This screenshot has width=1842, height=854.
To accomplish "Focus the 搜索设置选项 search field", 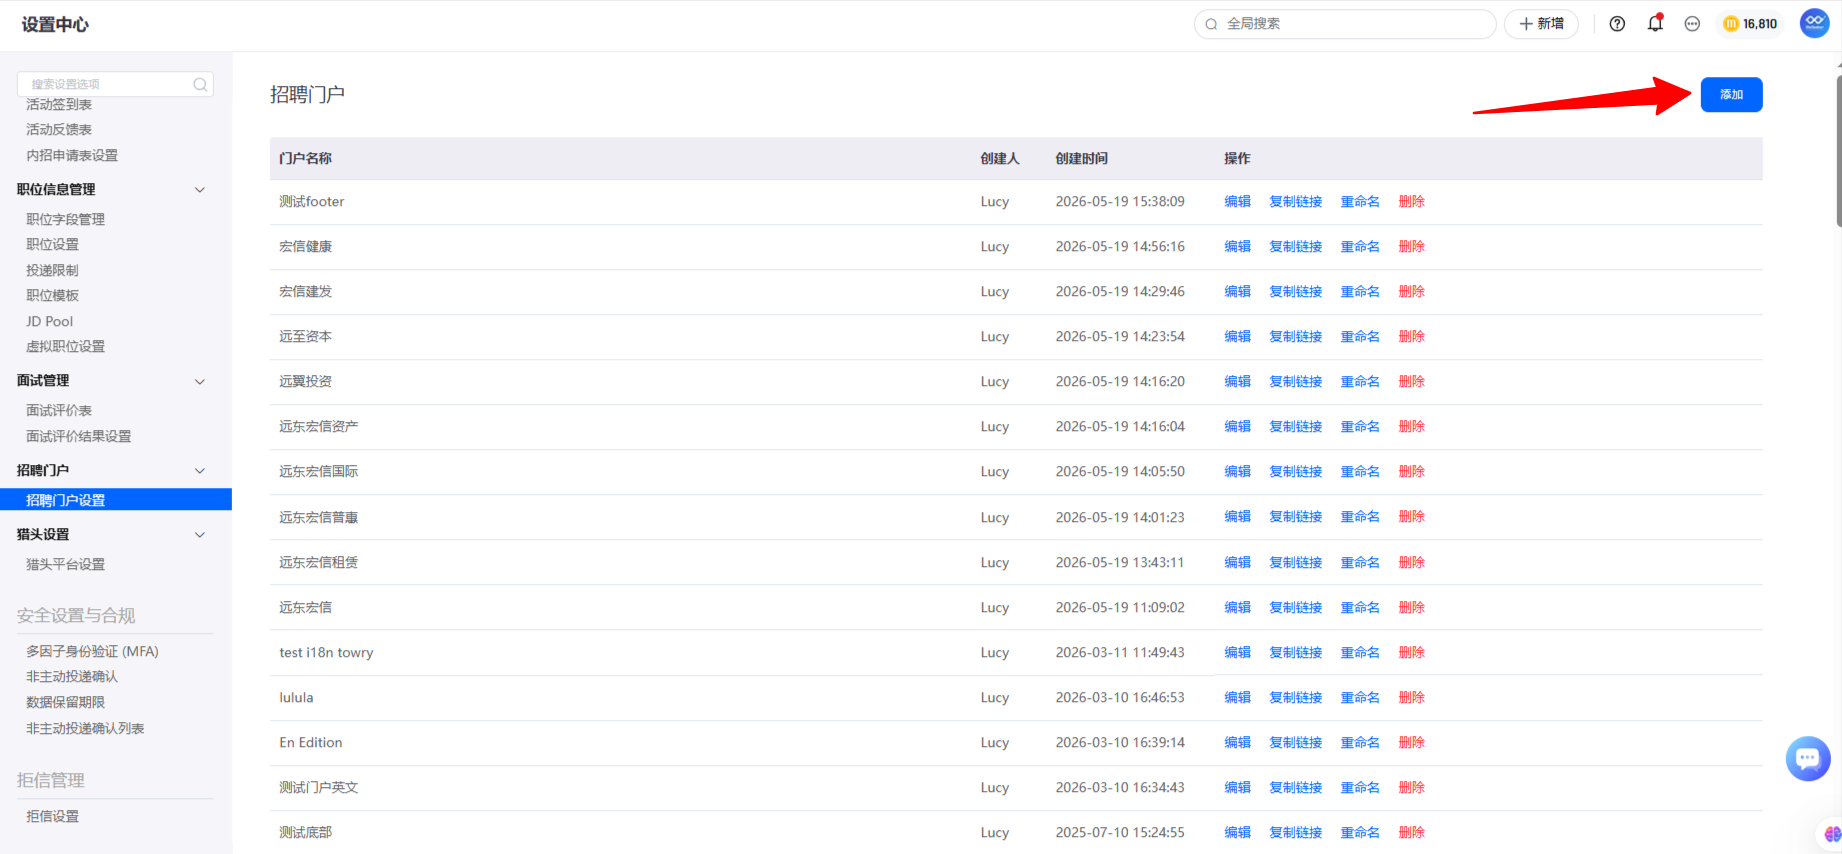I will tap(115, 84).
